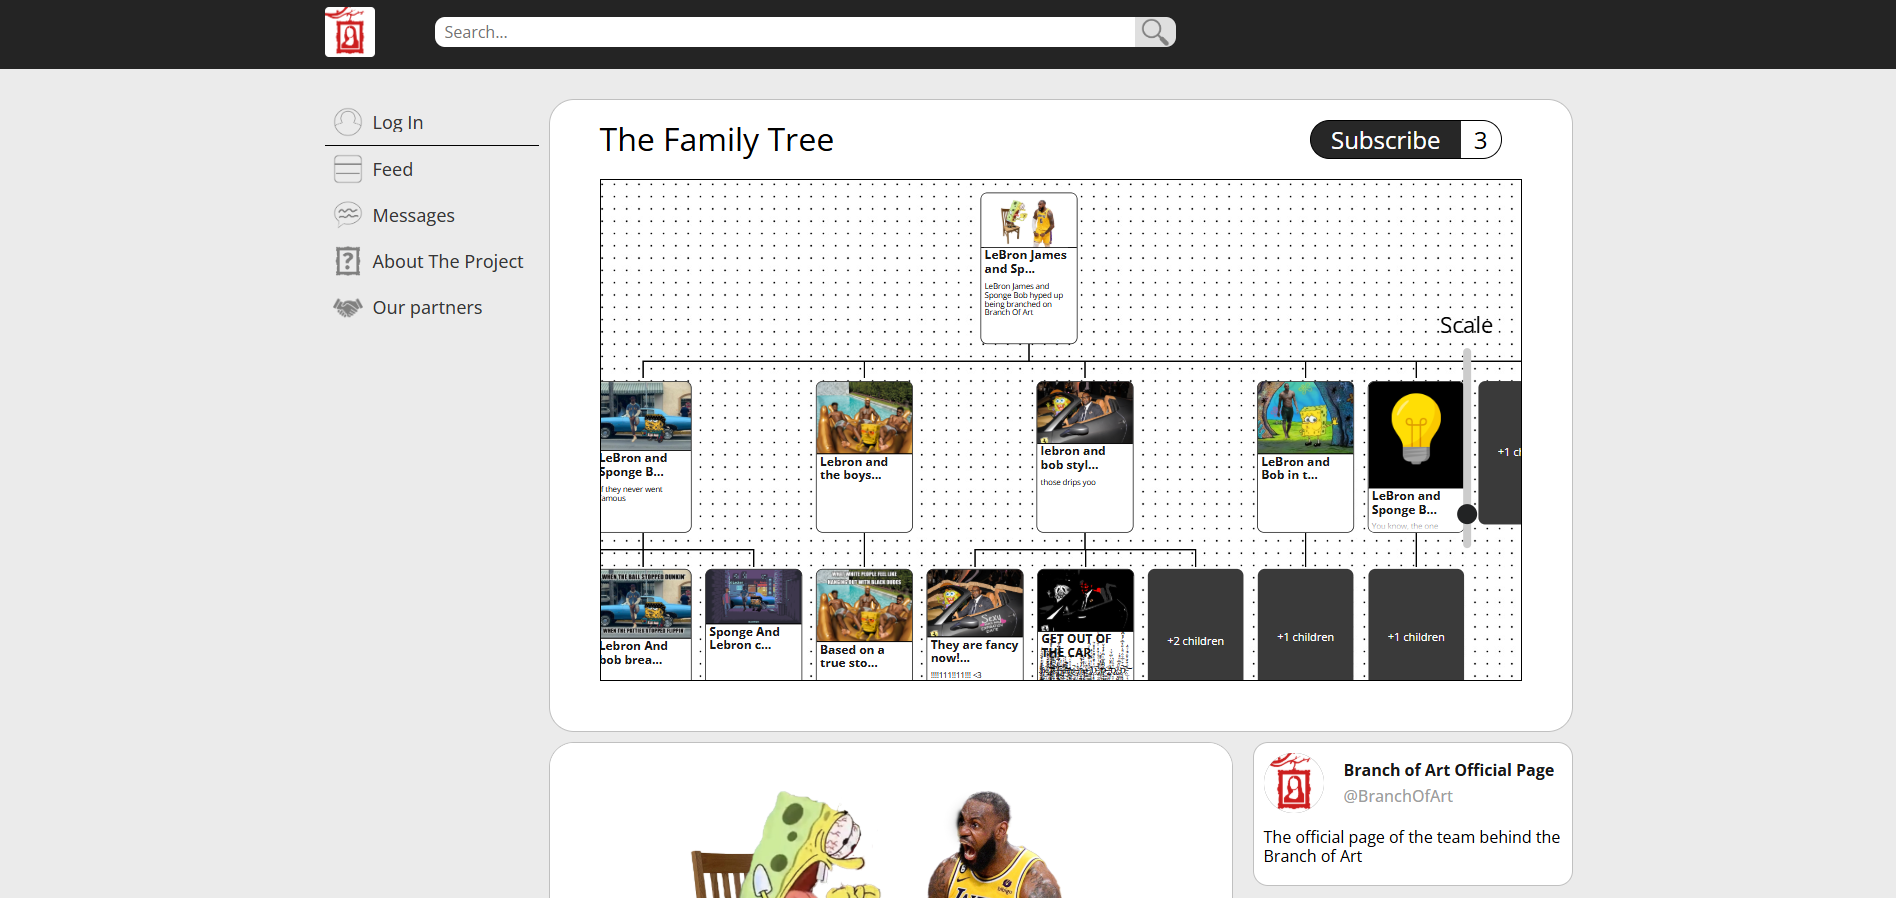Screen dimensions: 1896x898
Task: Click the Branch of Art Official Page avatar
Action: click(1294, 782)
